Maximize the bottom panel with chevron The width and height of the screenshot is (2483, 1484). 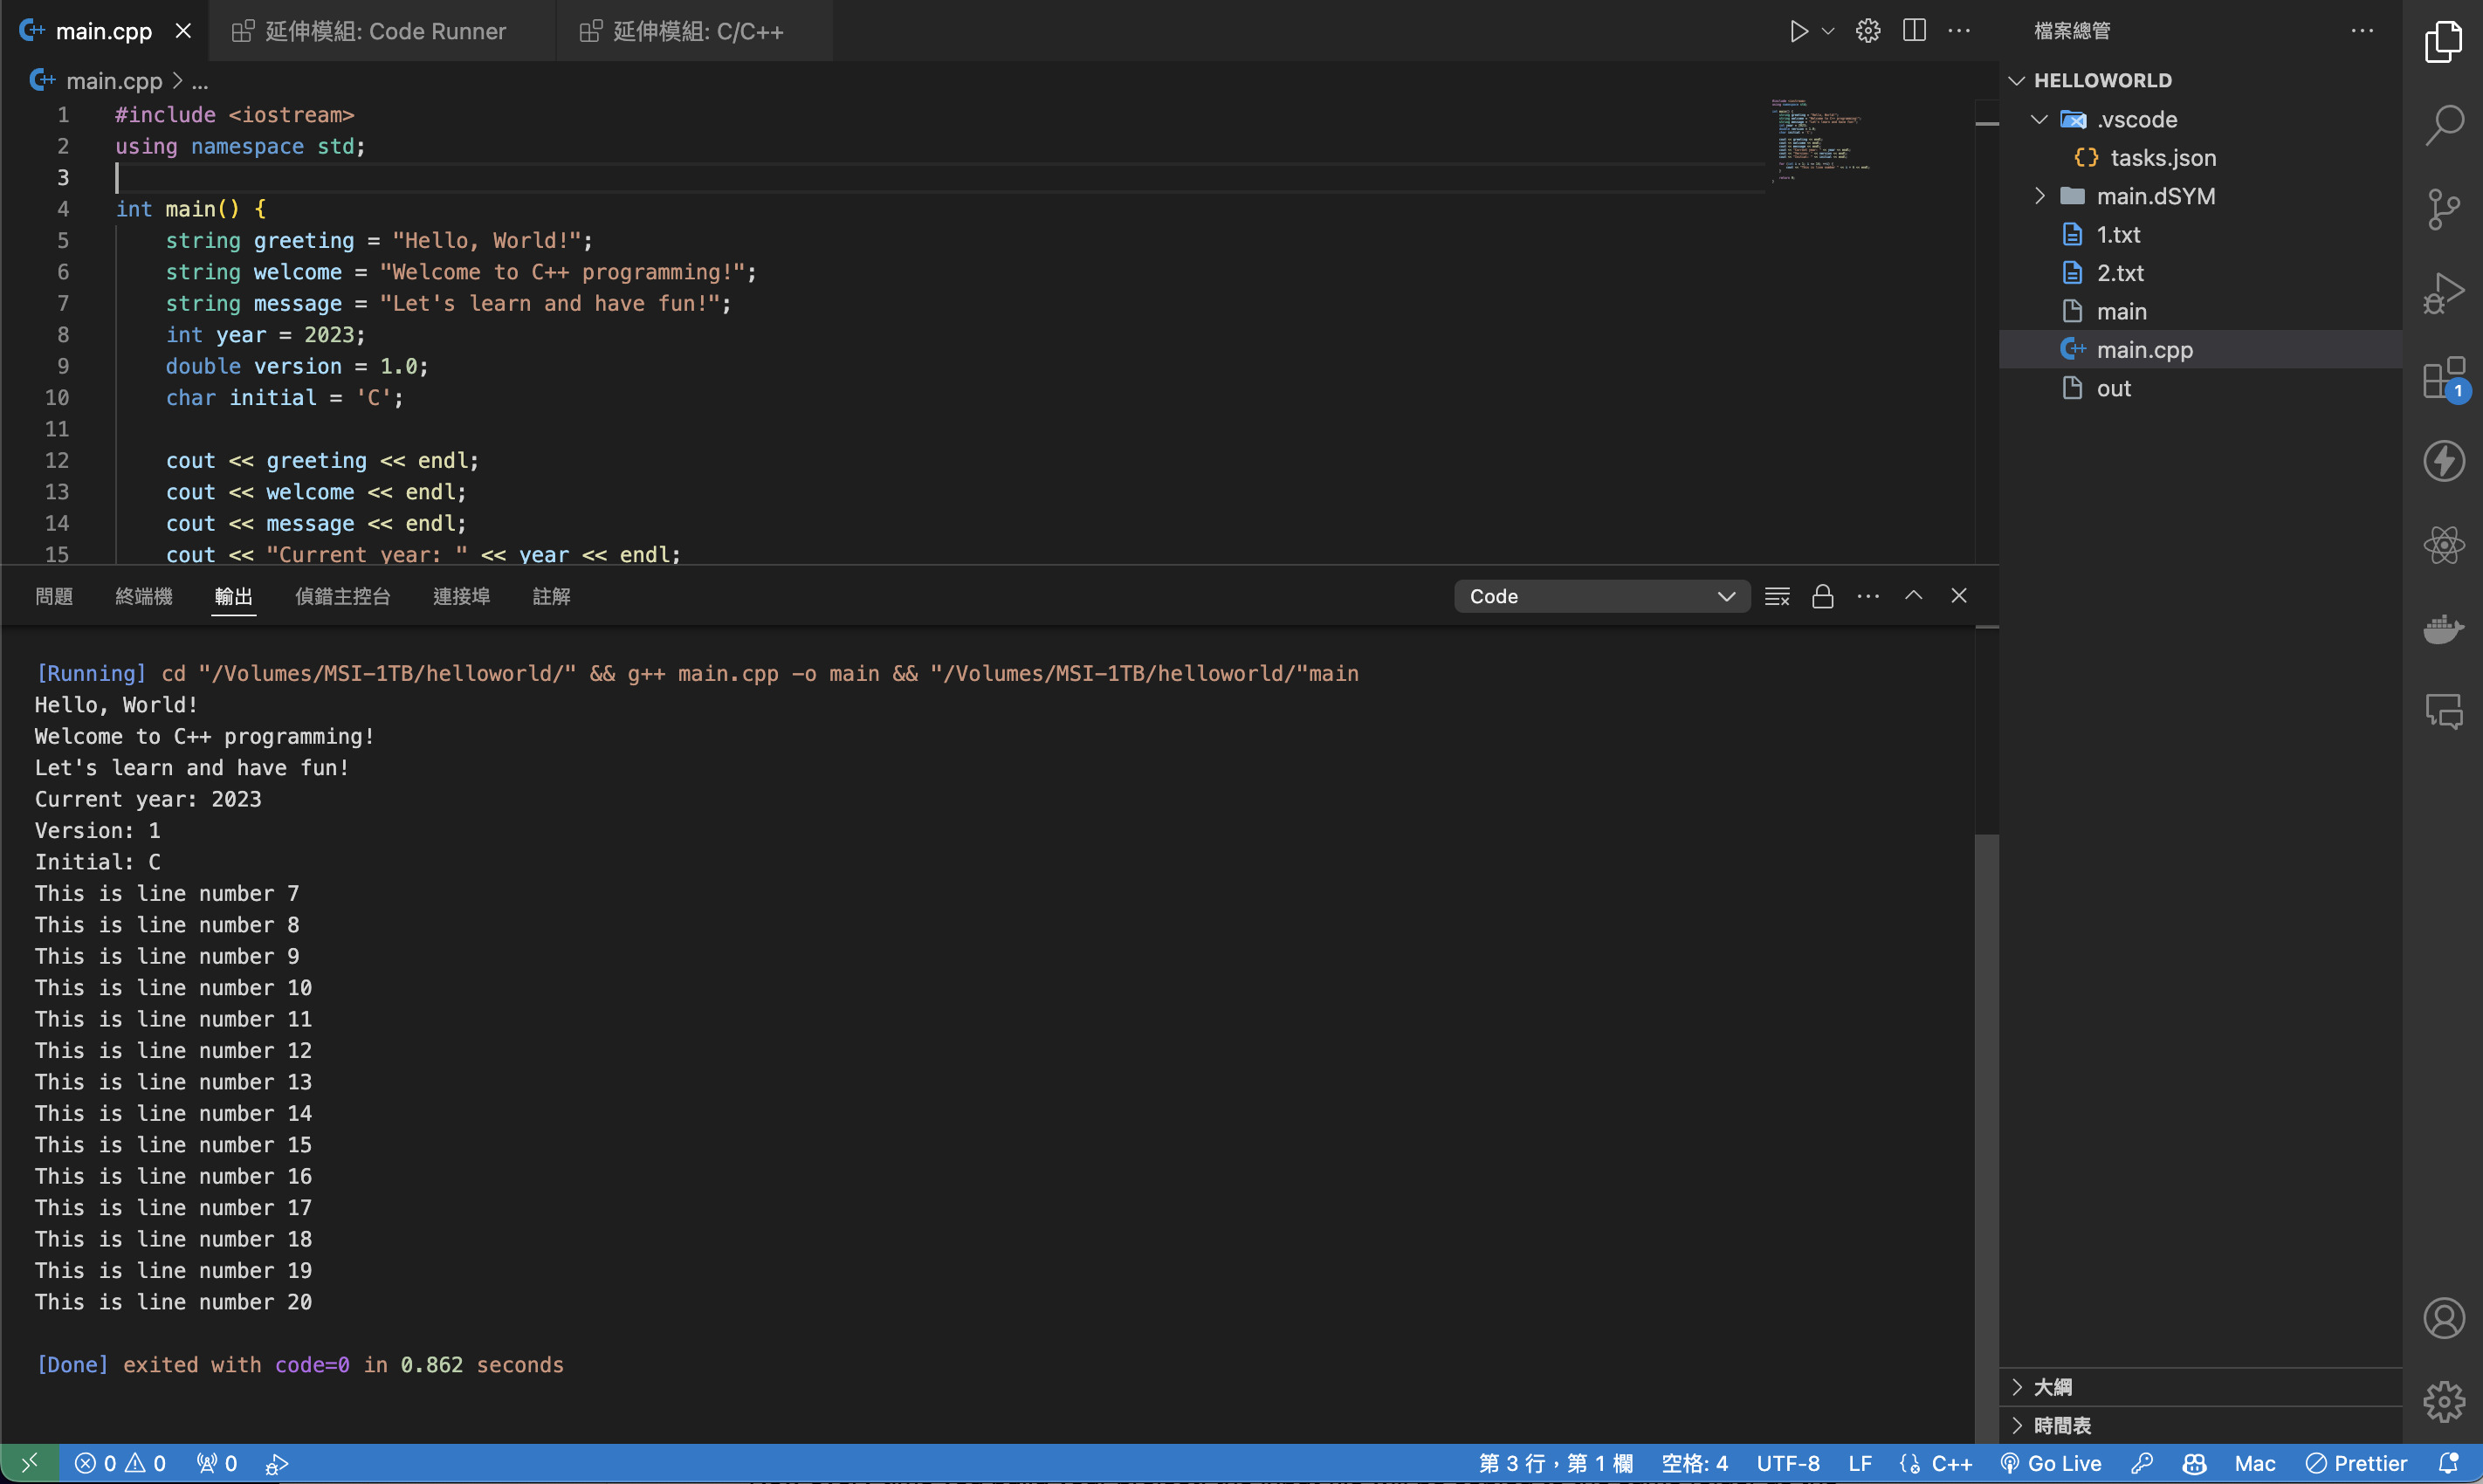pos(1913,596)
